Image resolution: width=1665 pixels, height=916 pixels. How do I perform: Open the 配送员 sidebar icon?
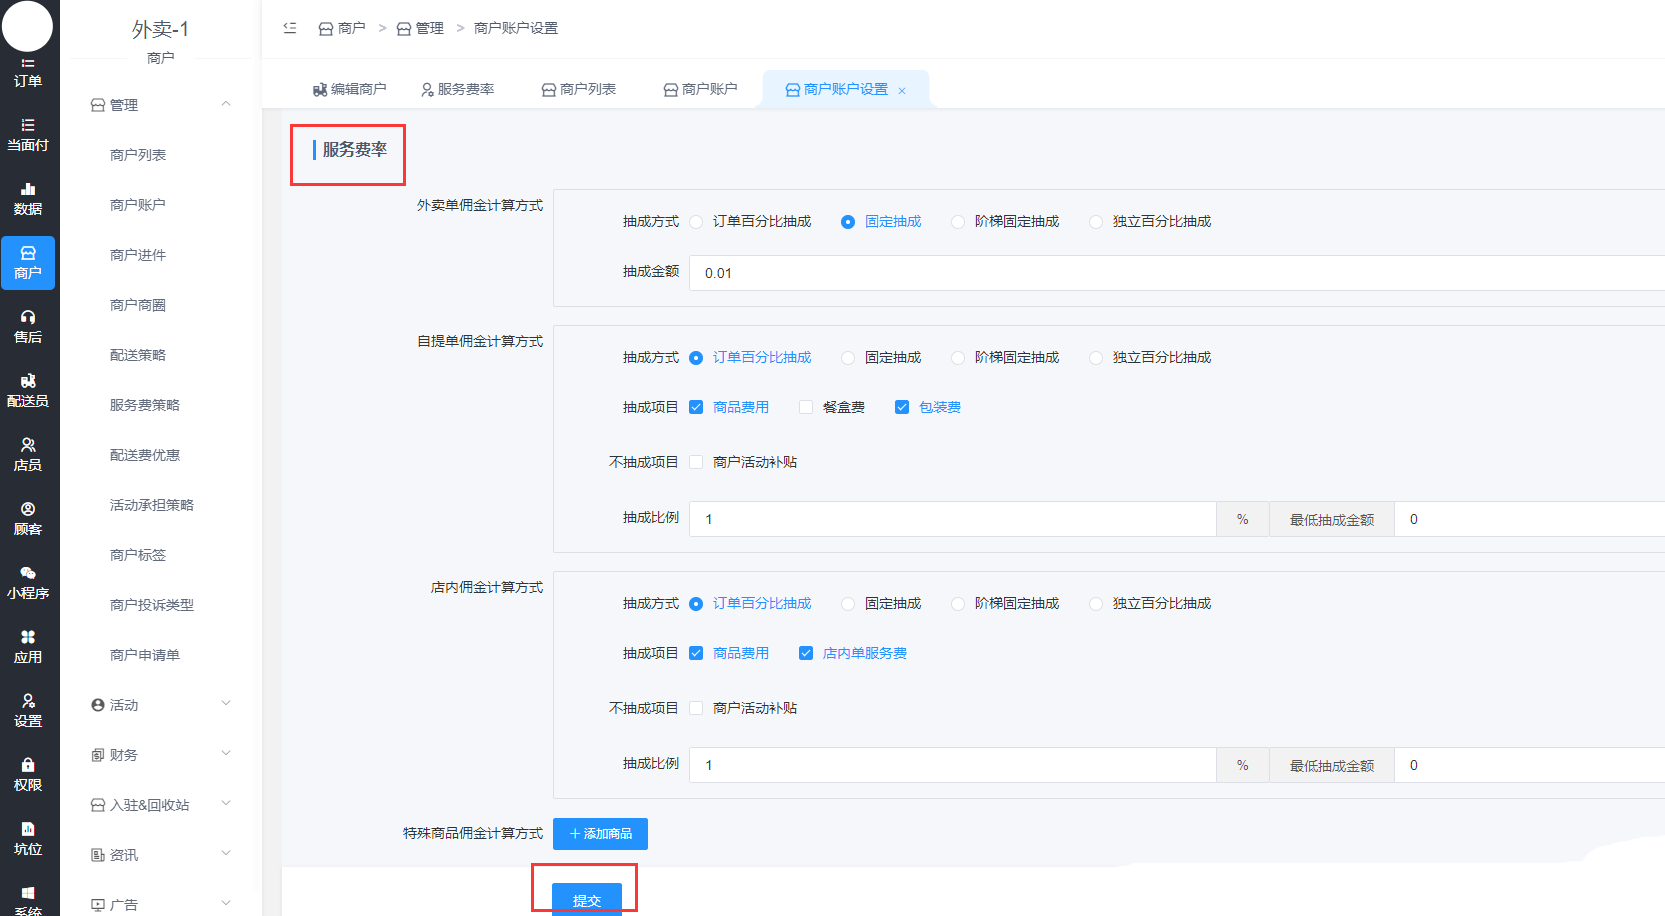pos(28,391)
